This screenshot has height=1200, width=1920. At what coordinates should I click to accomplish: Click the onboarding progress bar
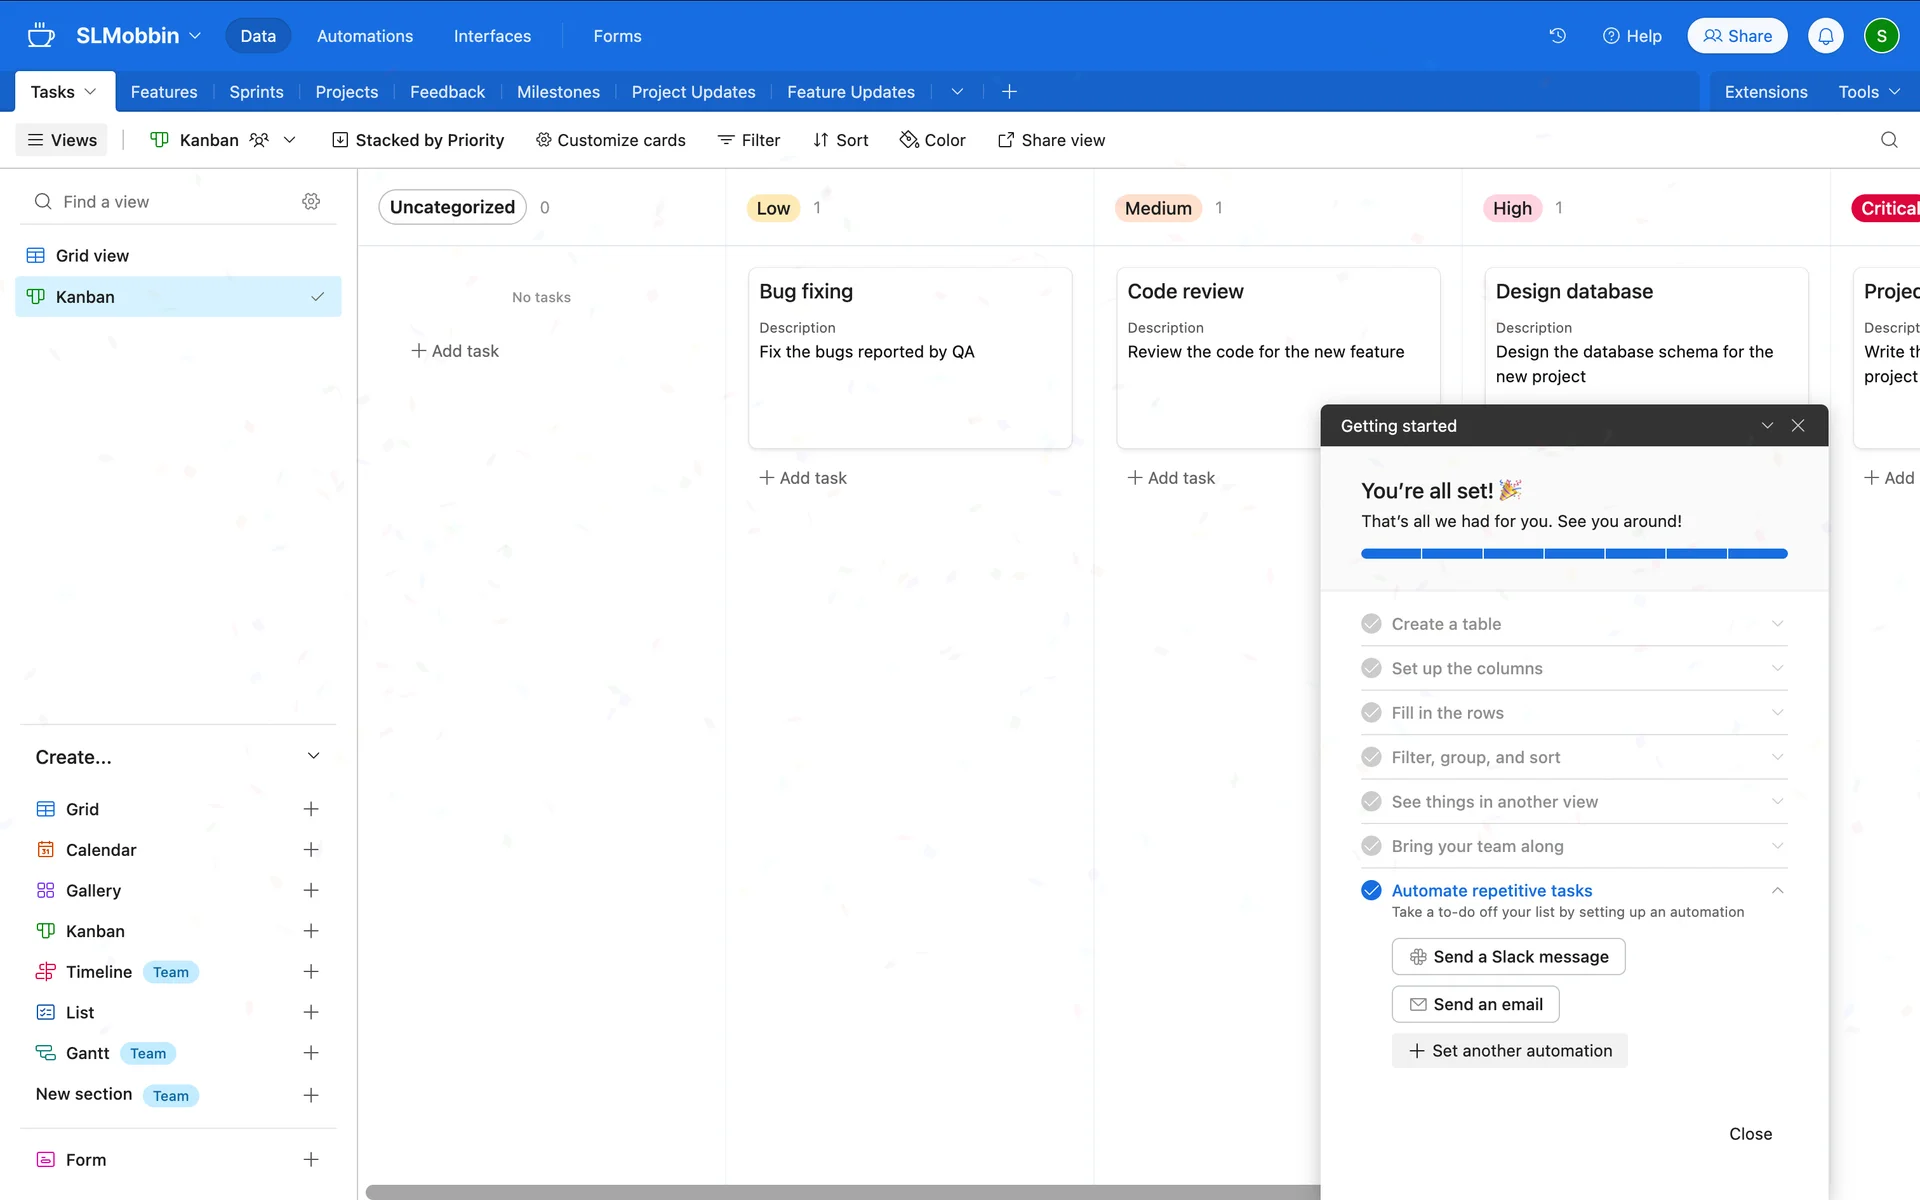[x=1573, y=553]
